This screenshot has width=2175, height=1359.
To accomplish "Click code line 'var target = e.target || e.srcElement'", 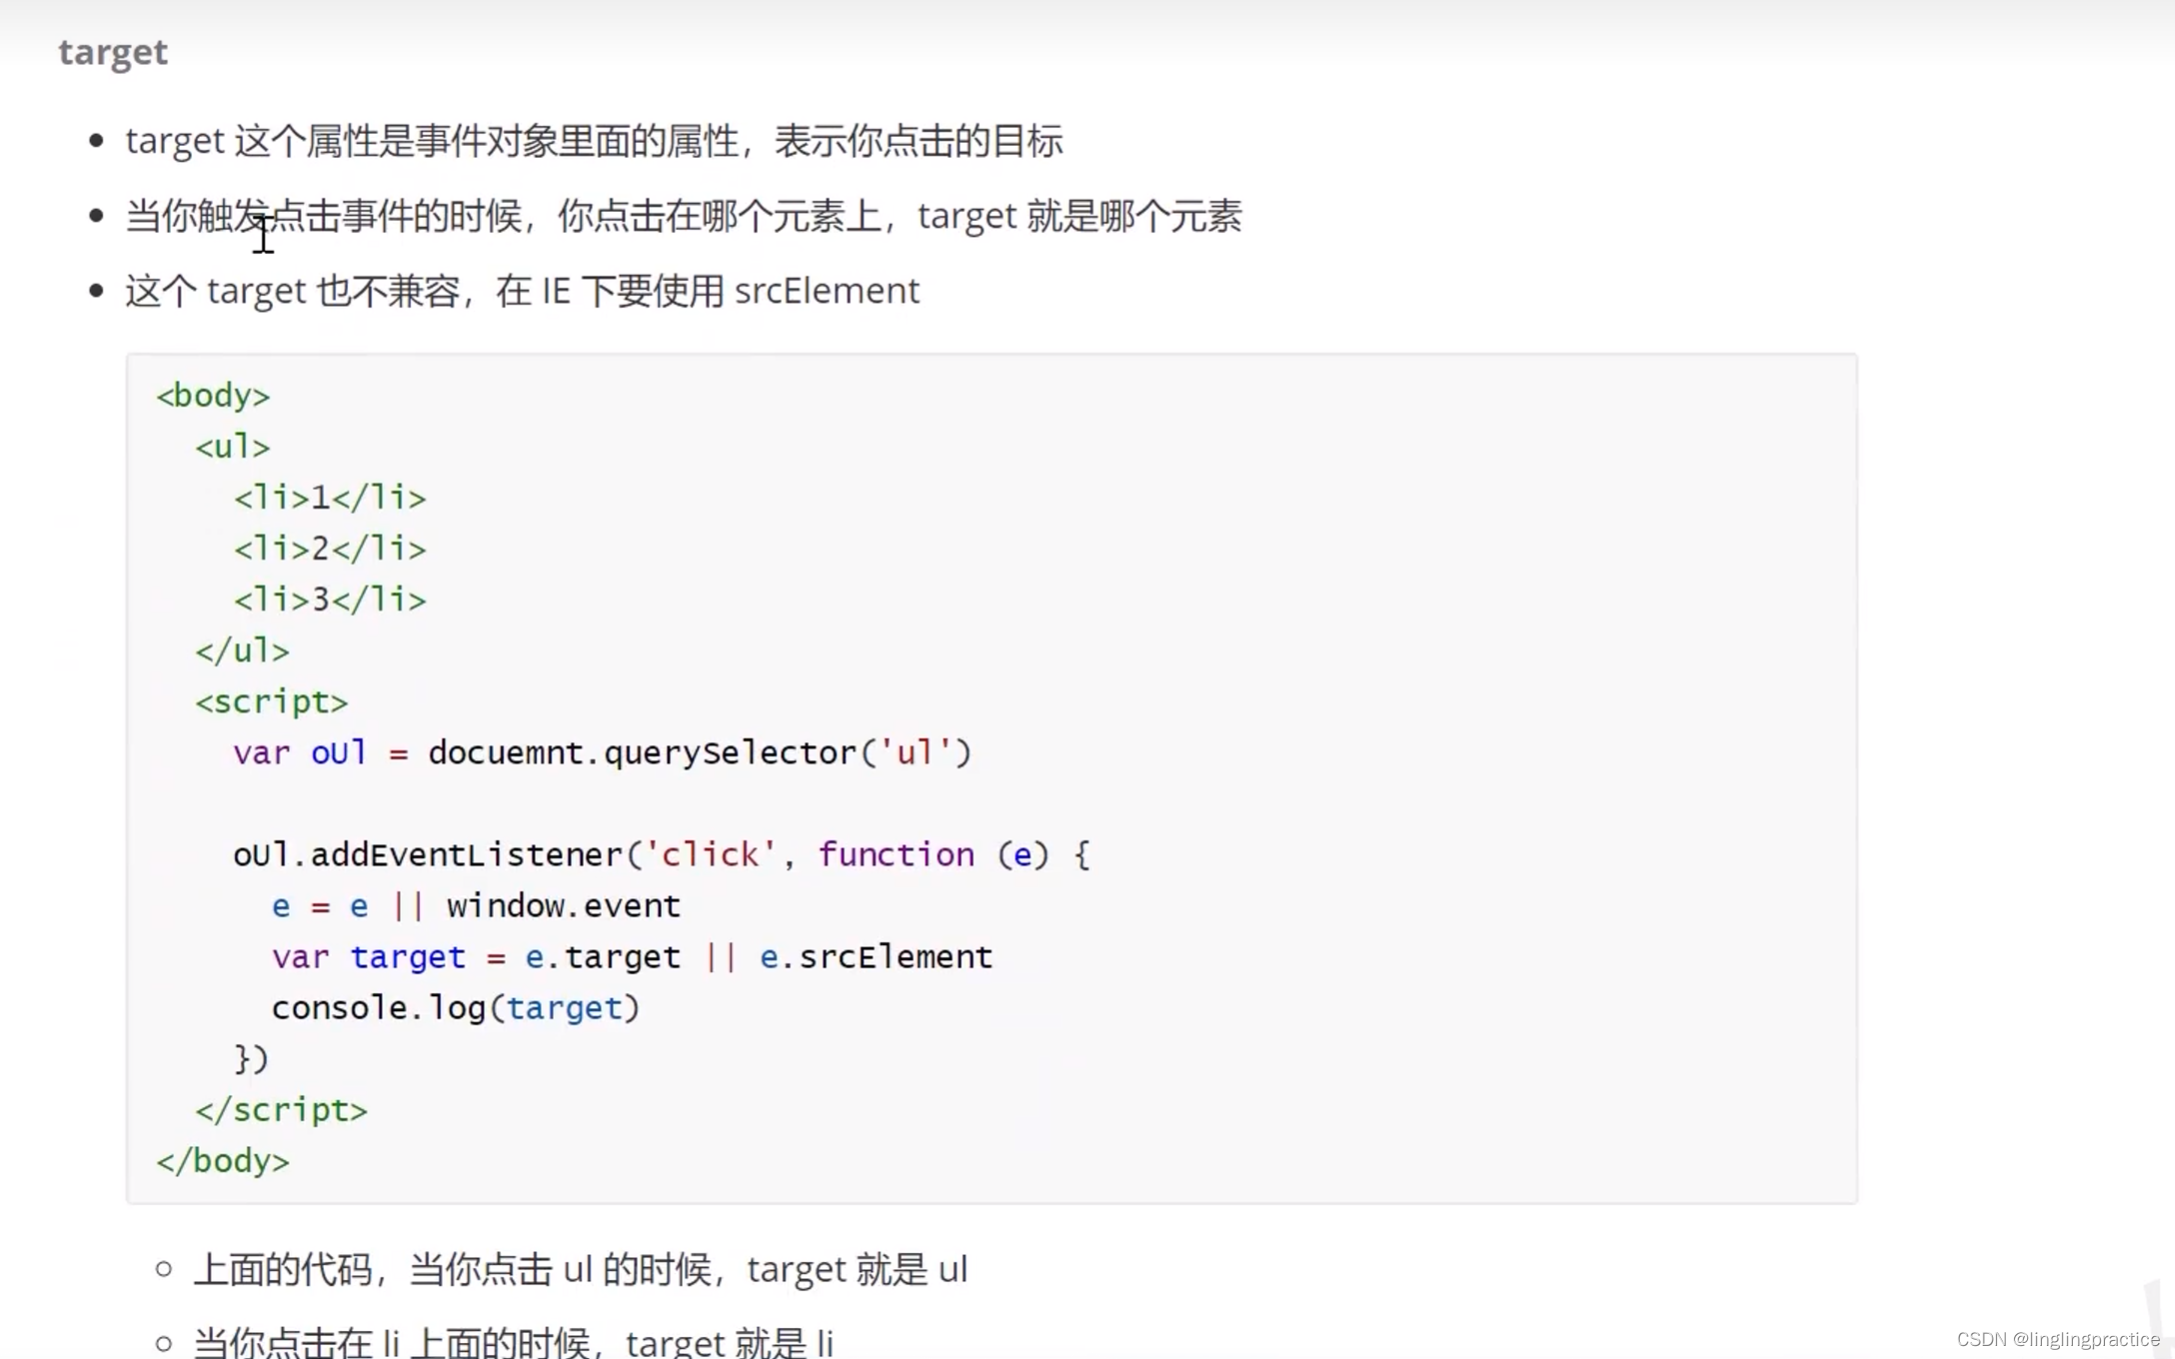I will [632, 957].
